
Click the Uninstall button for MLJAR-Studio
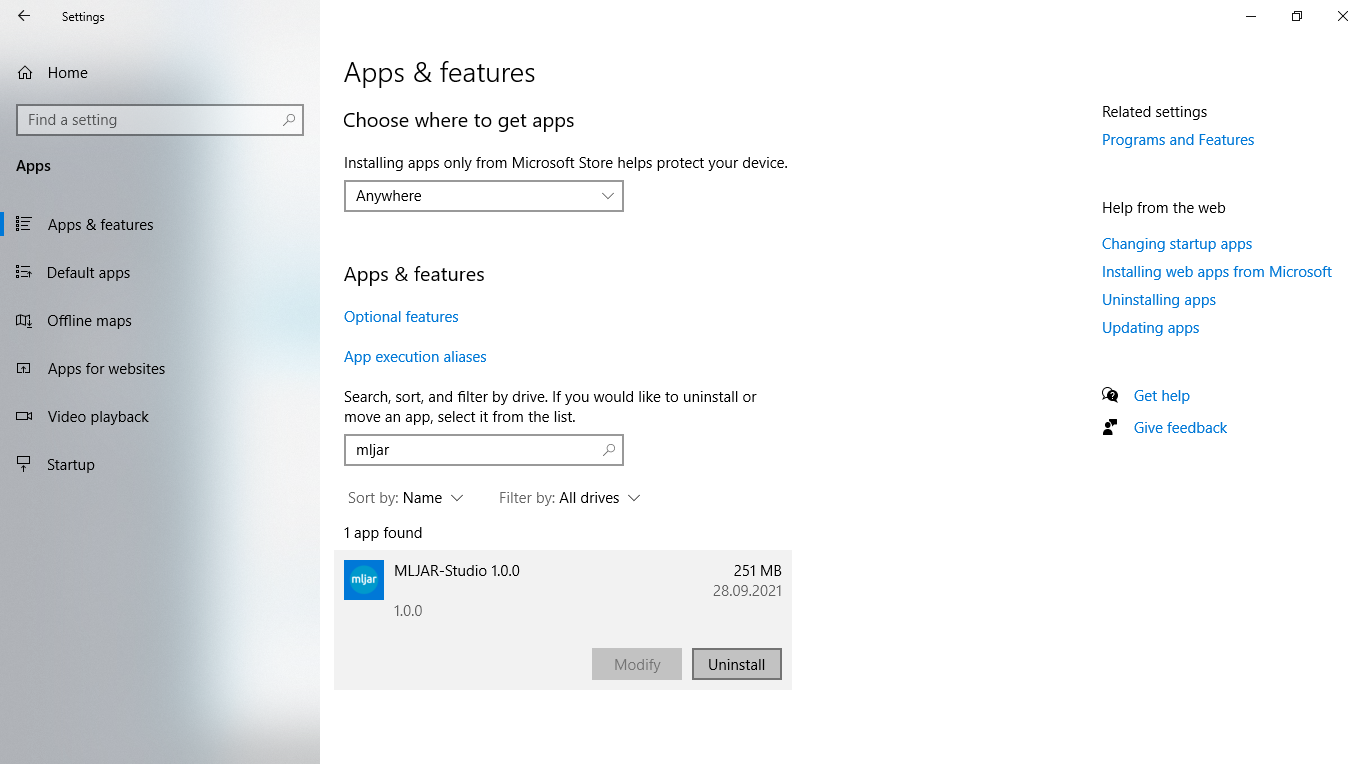pos(737,664)
